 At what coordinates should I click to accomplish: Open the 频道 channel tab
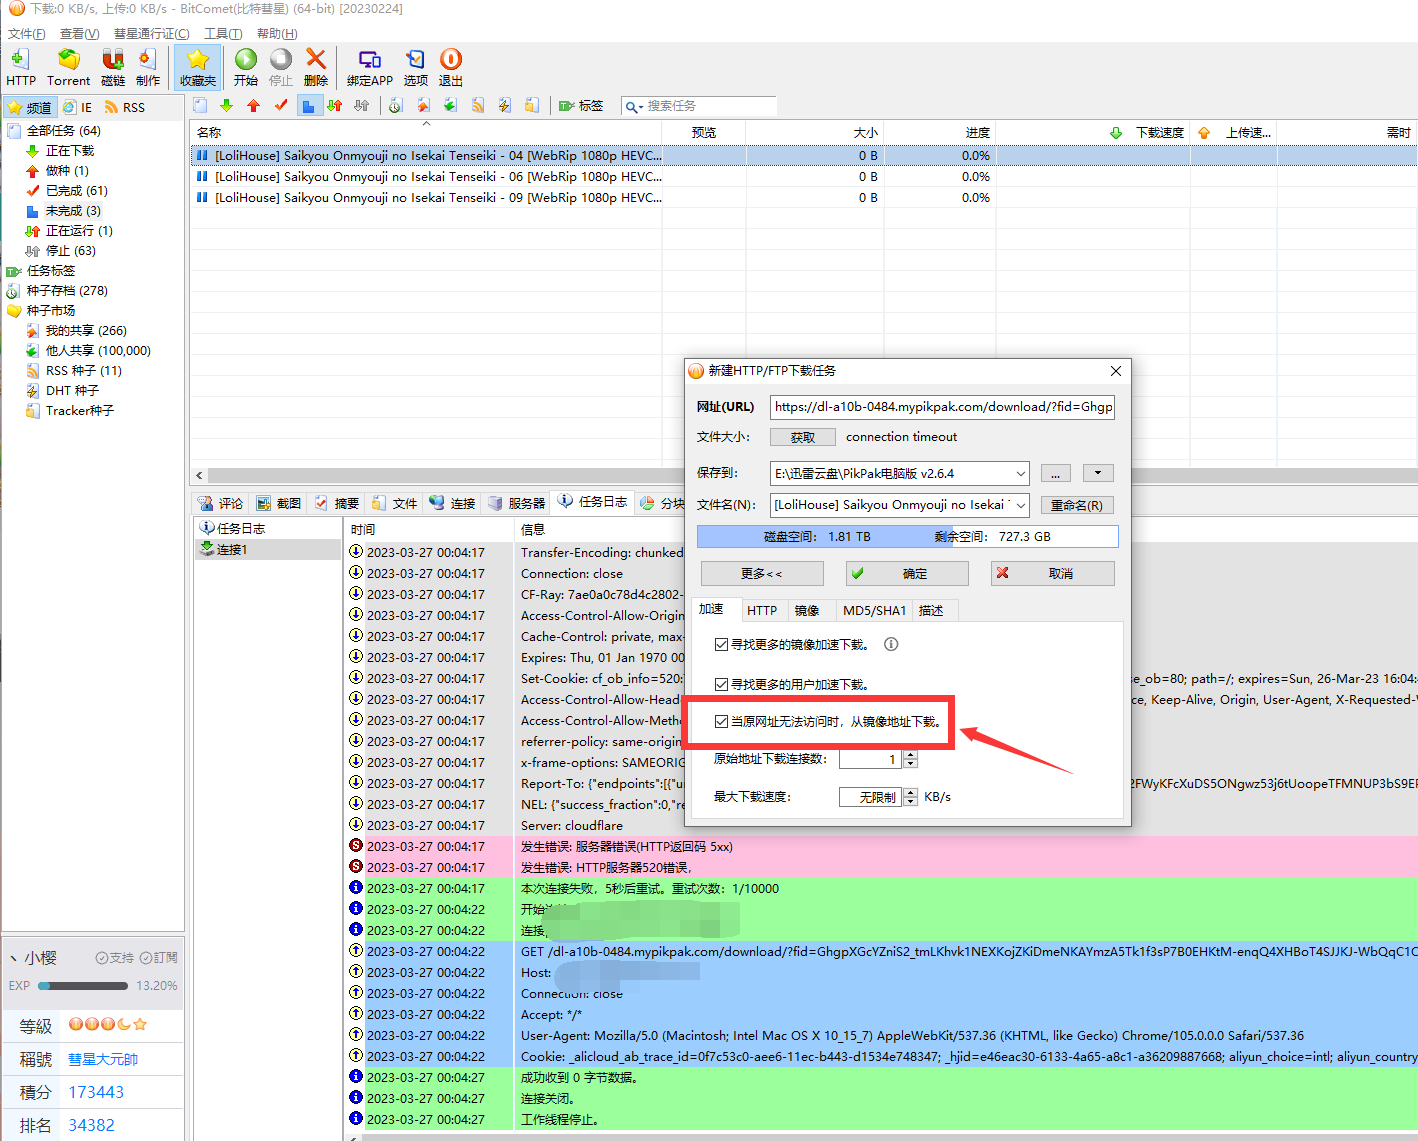[x=30, y=107]
